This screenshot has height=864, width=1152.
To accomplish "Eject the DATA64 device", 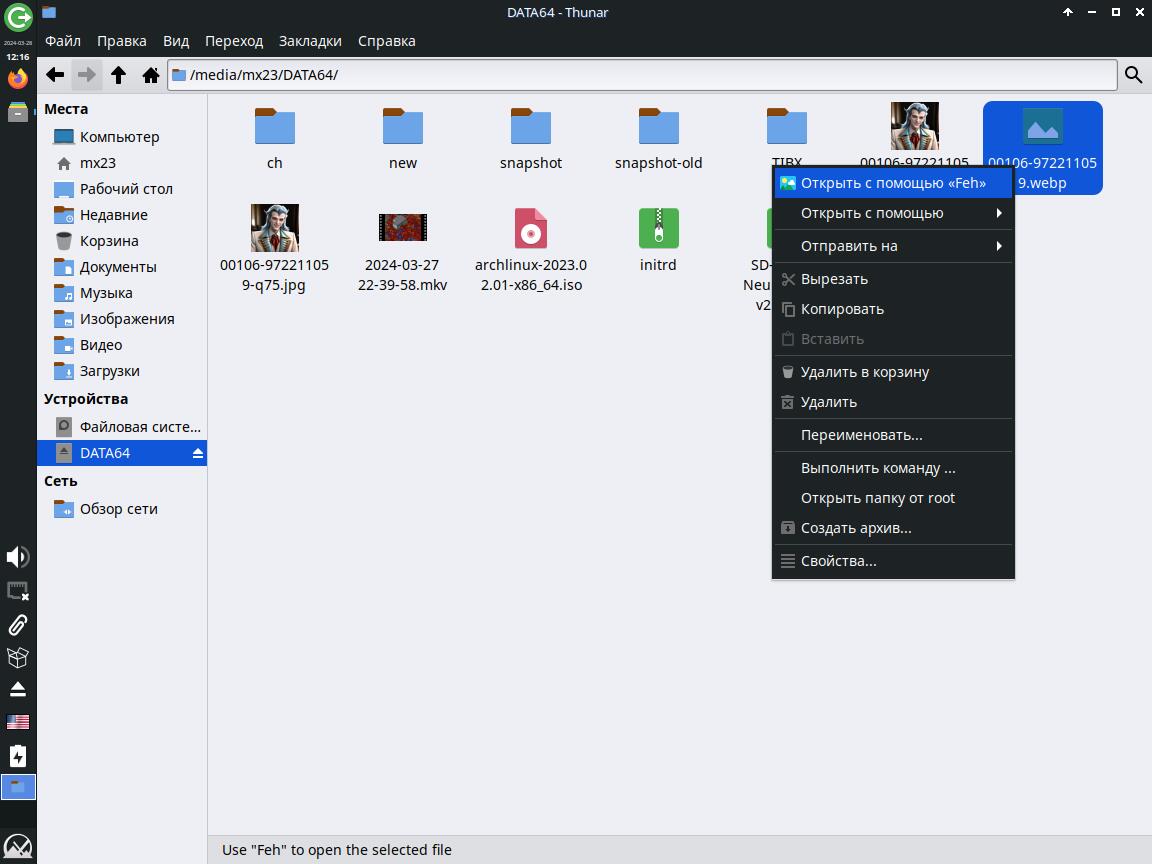I will click(x=198, y=453).
